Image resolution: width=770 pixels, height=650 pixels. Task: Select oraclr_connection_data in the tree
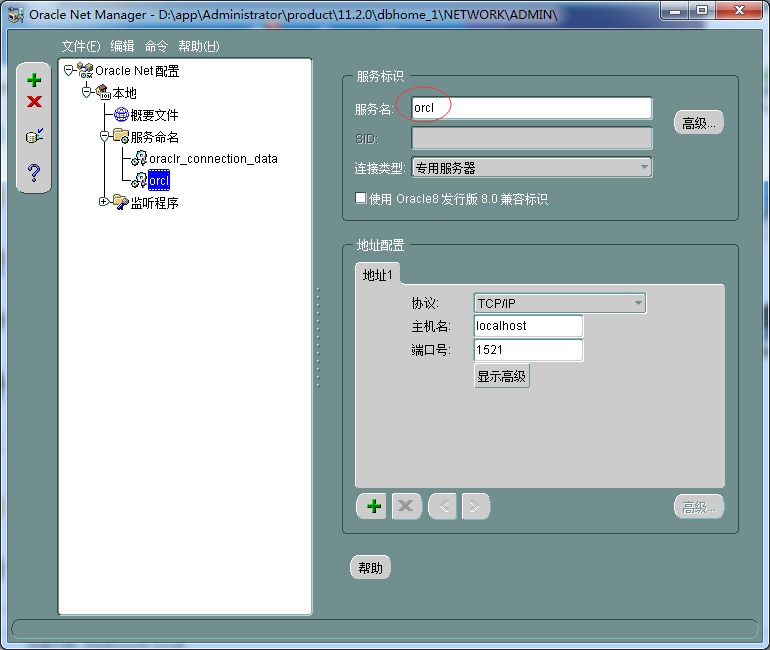[x=213, y=159]
